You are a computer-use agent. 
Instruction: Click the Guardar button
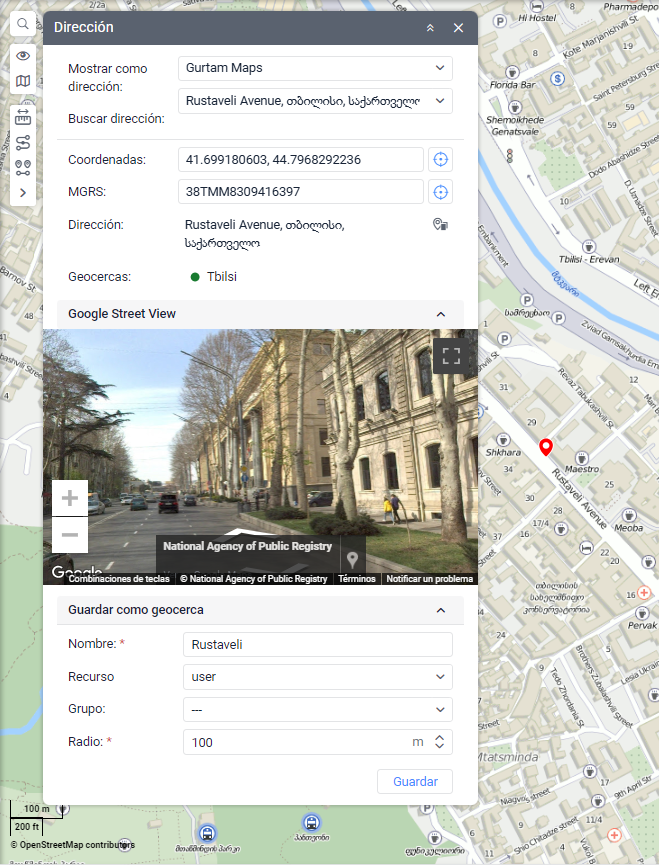[414, 781]
